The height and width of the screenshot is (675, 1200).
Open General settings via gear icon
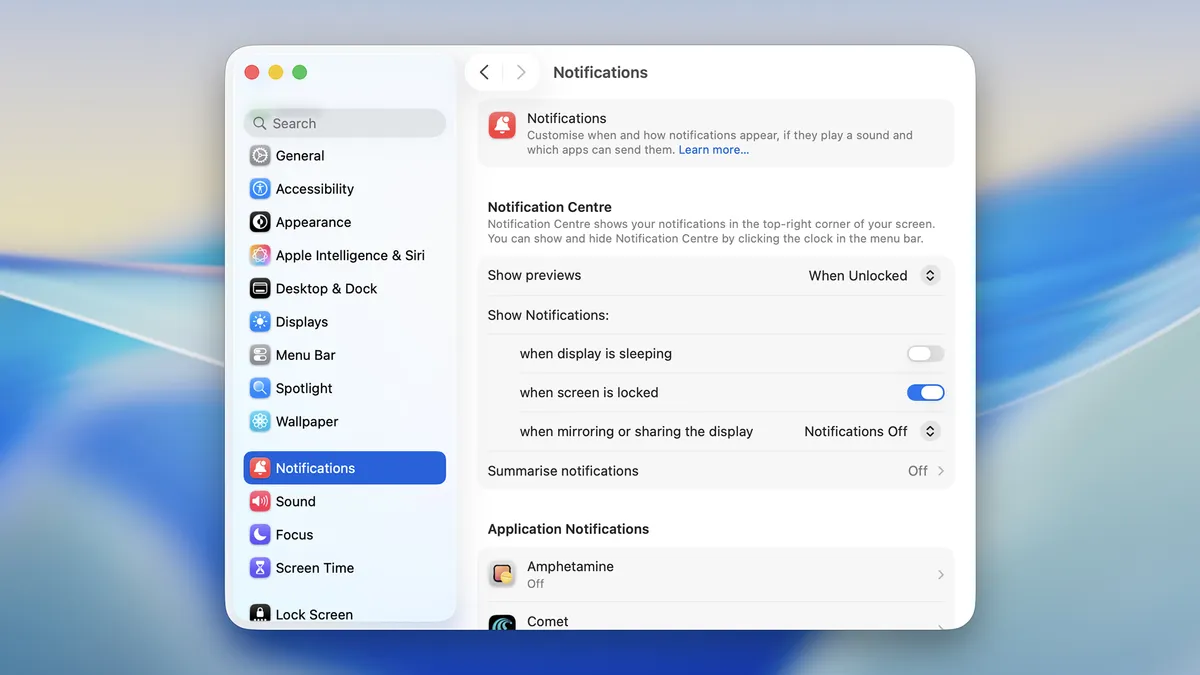pos(260,156)
